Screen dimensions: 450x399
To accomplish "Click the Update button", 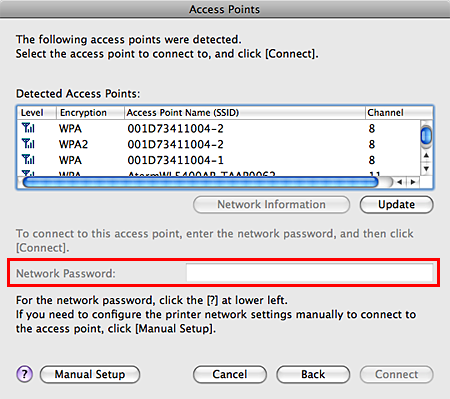I will tap(396, 204).
